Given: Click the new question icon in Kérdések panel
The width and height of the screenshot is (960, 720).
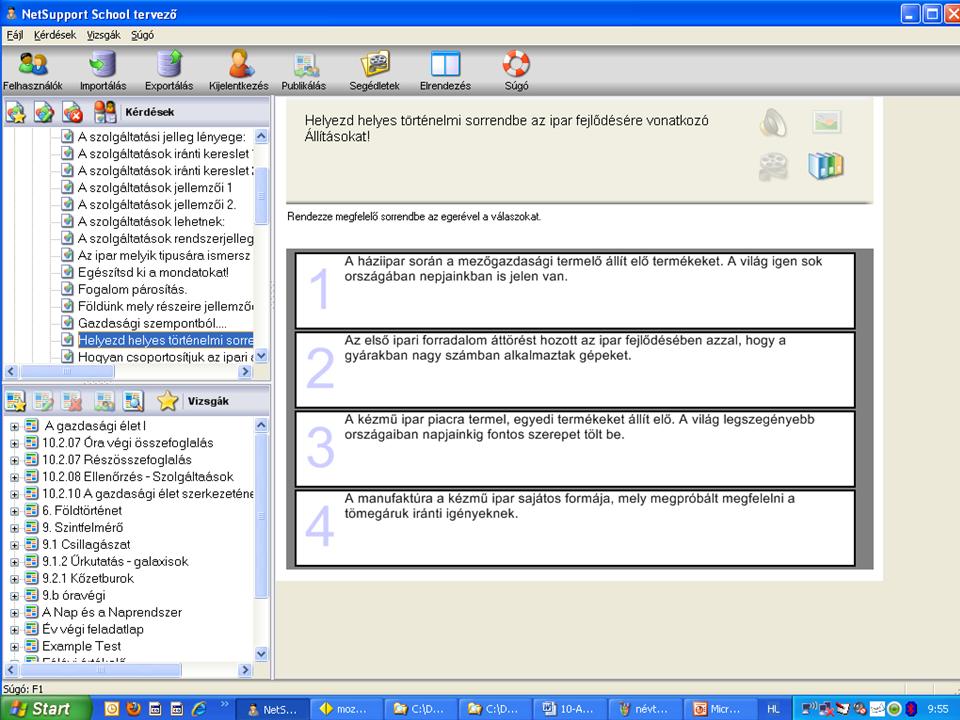Looking at the screenshot, I should pos(16,112).
